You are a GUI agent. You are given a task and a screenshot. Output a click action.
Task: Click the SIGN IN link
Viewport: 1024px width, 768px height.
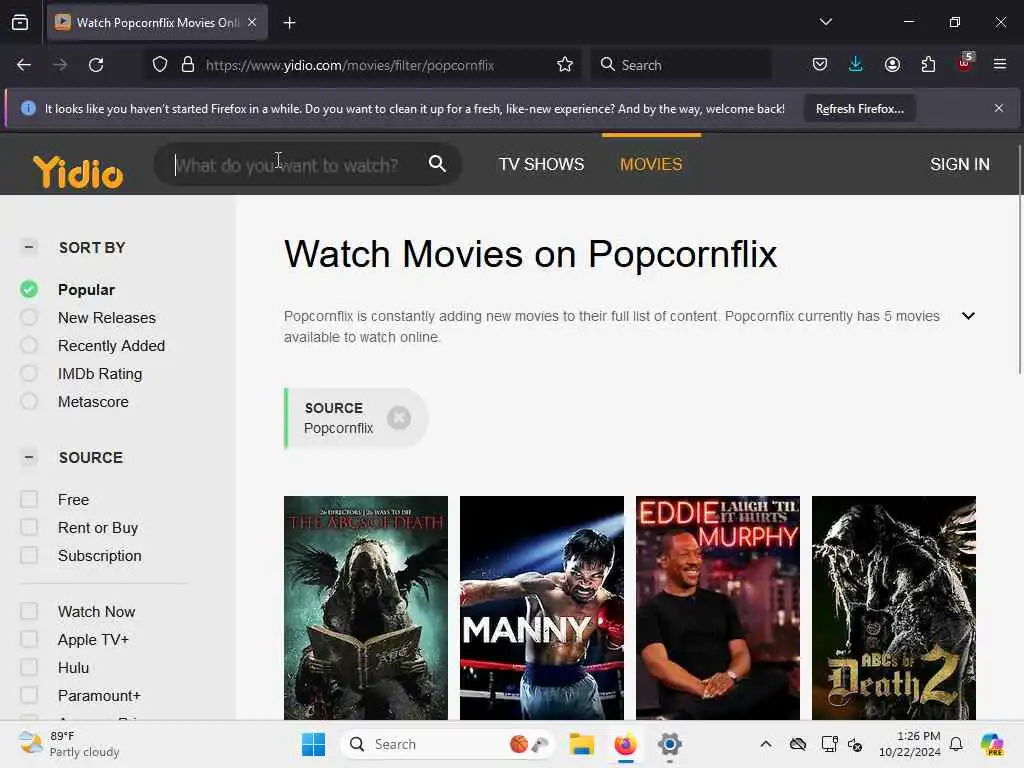959,164
